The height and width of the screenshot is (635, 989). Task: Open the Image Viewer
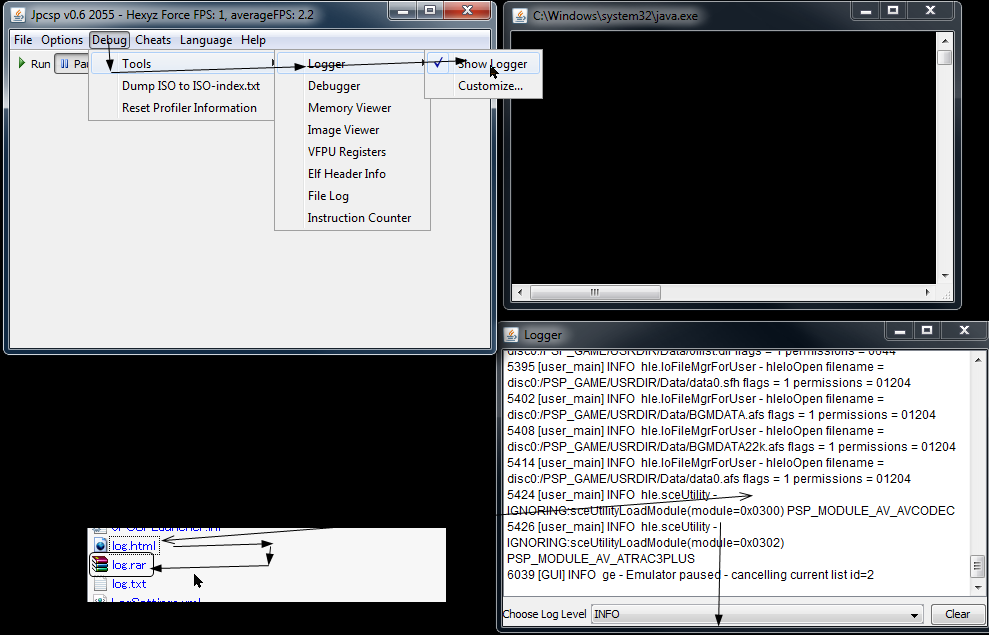pos(353,130)
